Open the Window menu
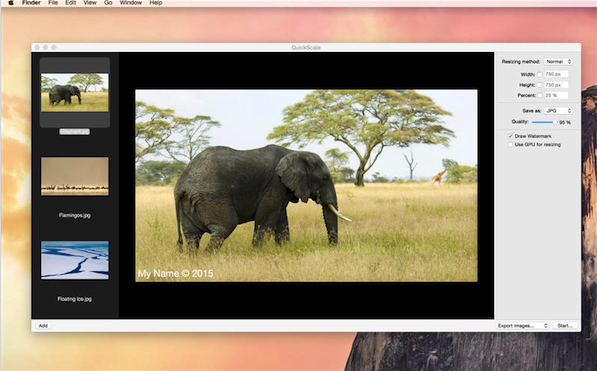Viewport: 597px width, 371px height. (131, 3)
